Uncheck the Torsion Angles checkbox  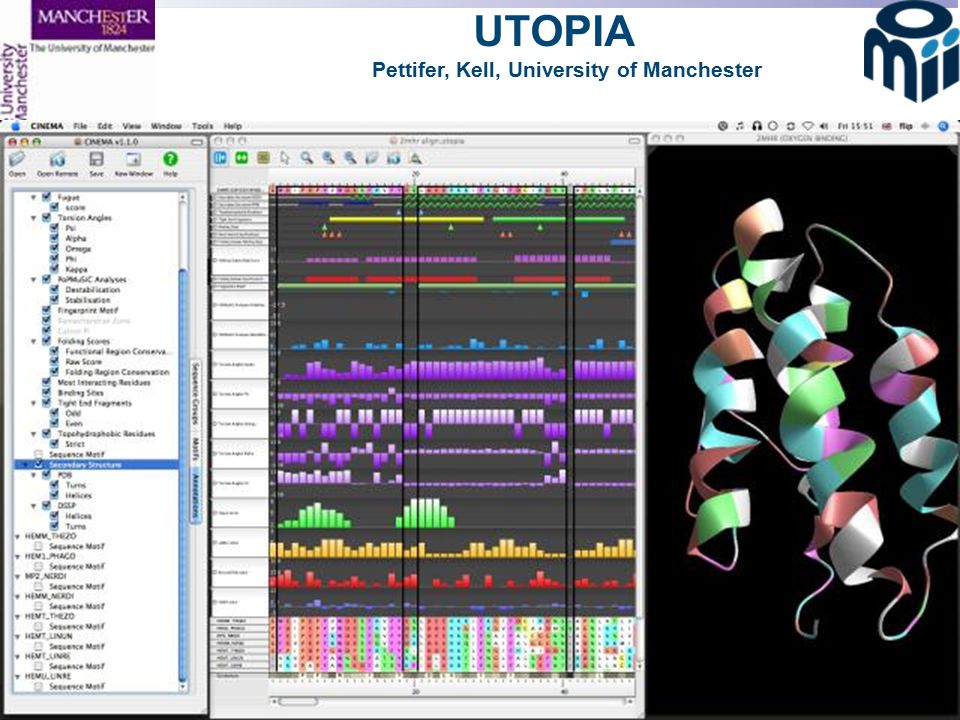click(47, 217)
